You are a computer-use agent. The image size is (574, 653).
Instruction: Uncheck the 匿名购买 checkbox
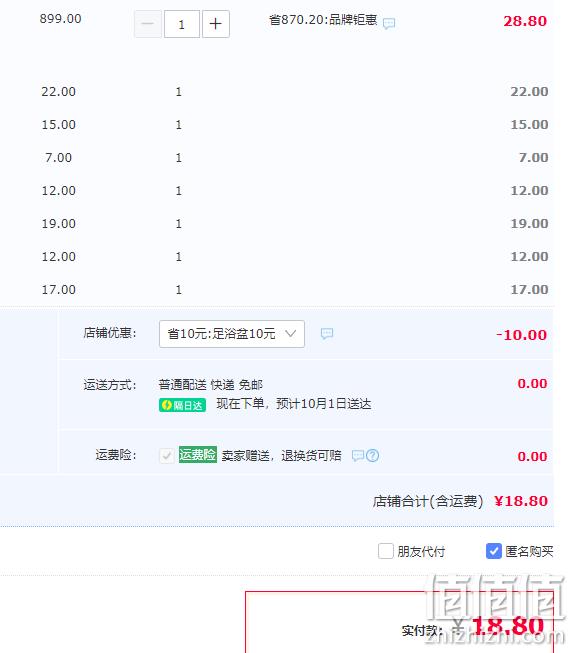(494, 551)
